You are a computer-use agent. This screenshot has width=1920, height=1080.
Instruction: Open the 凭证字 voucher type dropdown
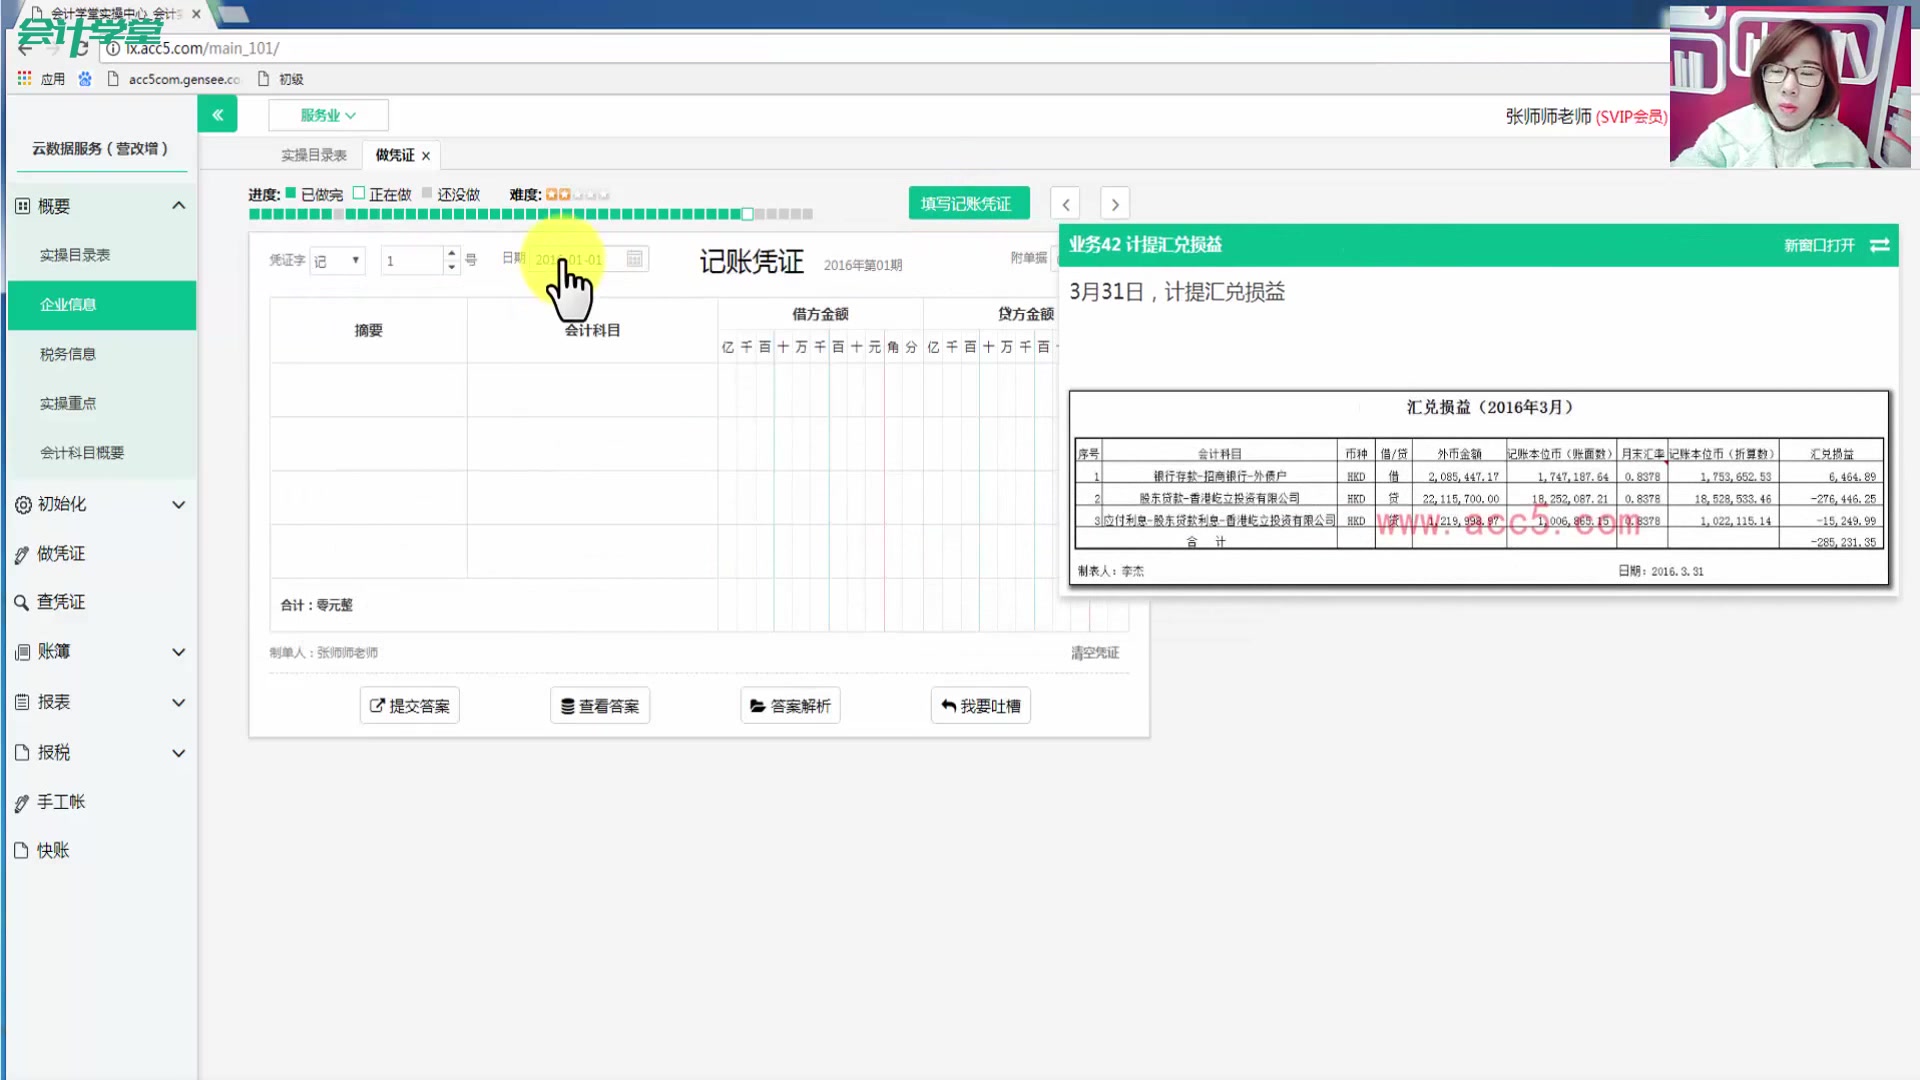[337, 260]
